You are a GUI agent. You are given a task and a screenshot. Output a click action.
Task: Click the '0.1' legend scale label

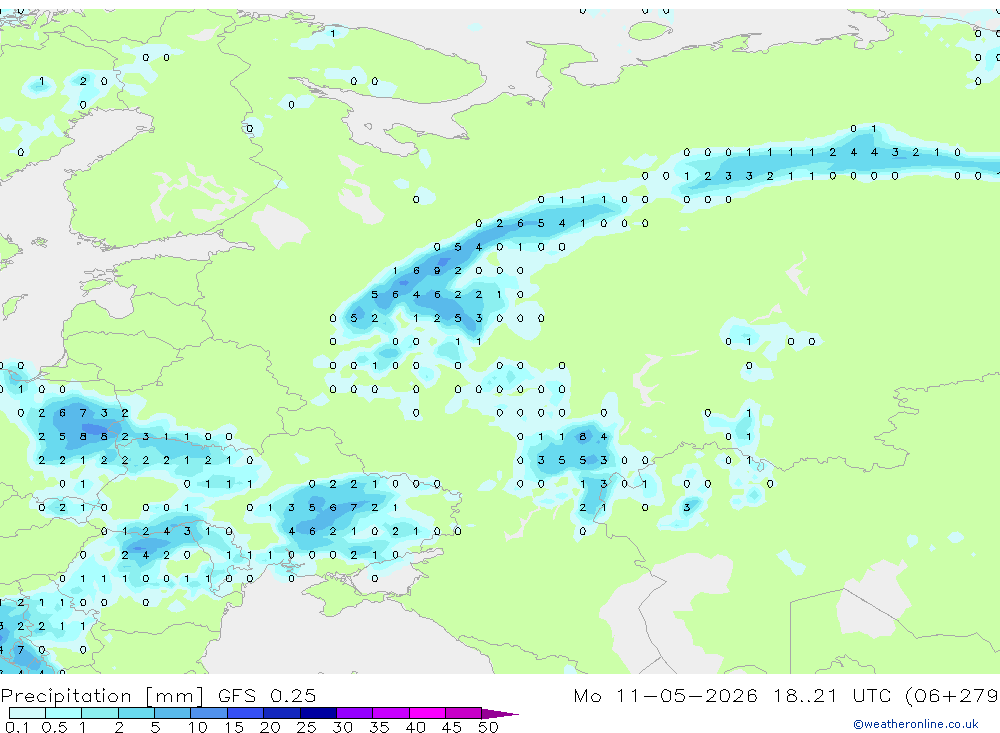point(17,727)
